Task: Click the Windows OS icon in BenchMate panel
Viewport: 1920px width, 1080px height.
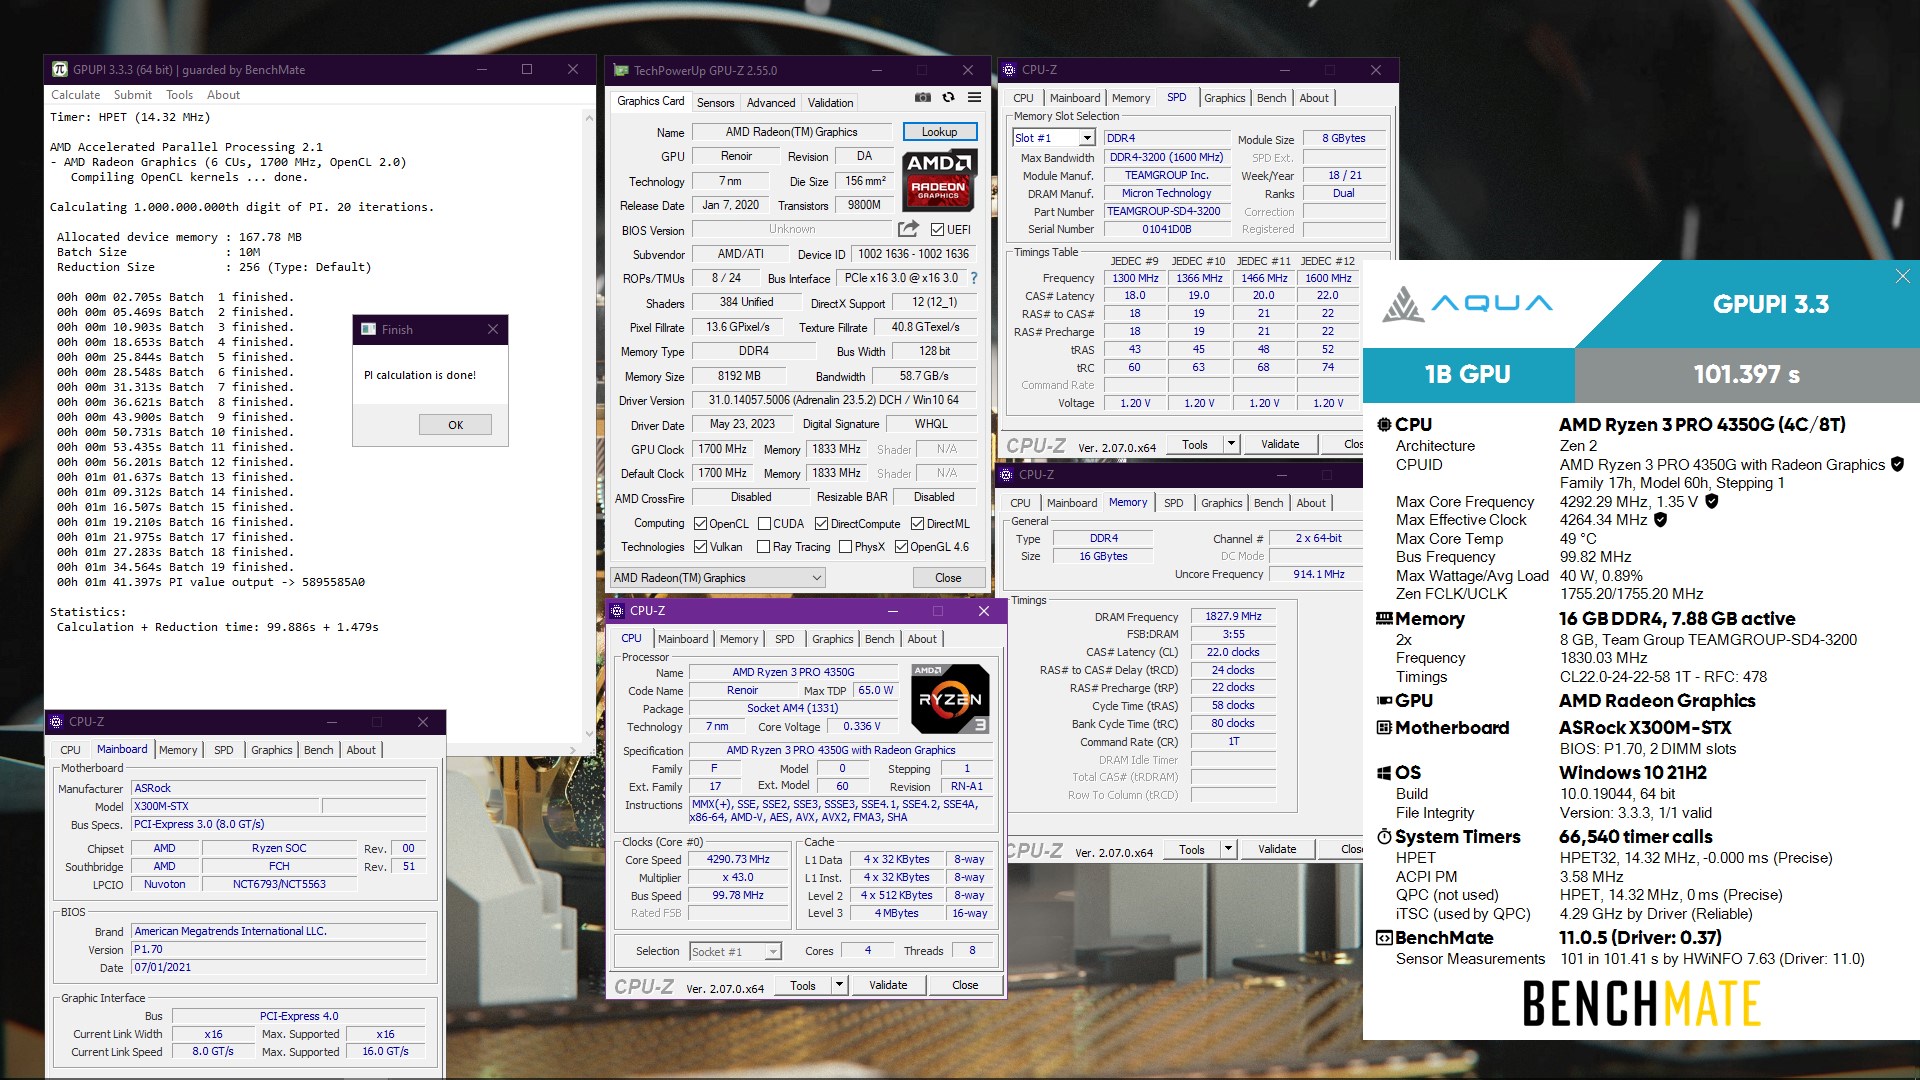Action: coord(1384,773)
